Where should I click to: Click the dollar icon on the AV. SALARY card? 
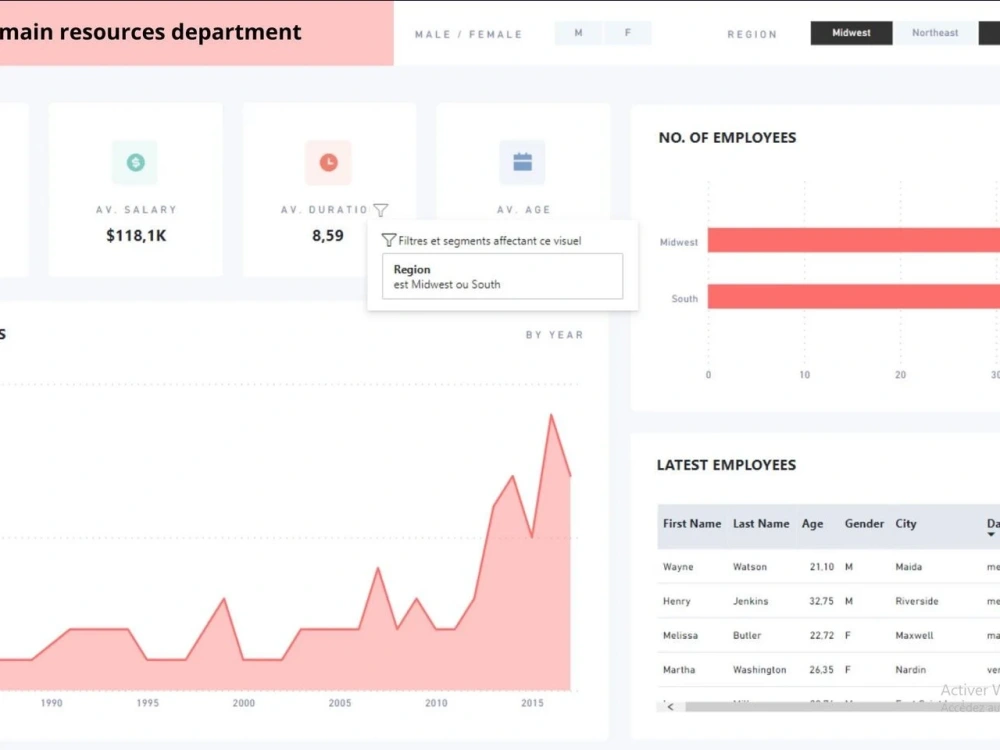point(135,161)
